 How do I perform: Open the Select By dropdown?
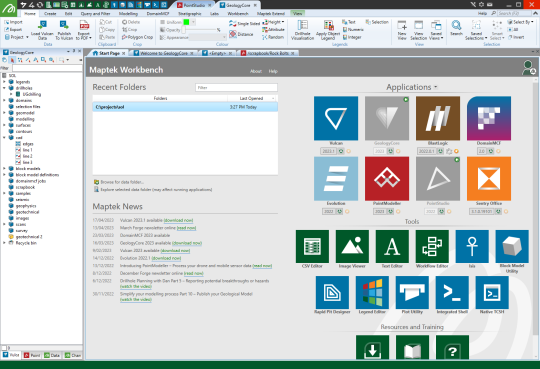click(x=520, y=22)
